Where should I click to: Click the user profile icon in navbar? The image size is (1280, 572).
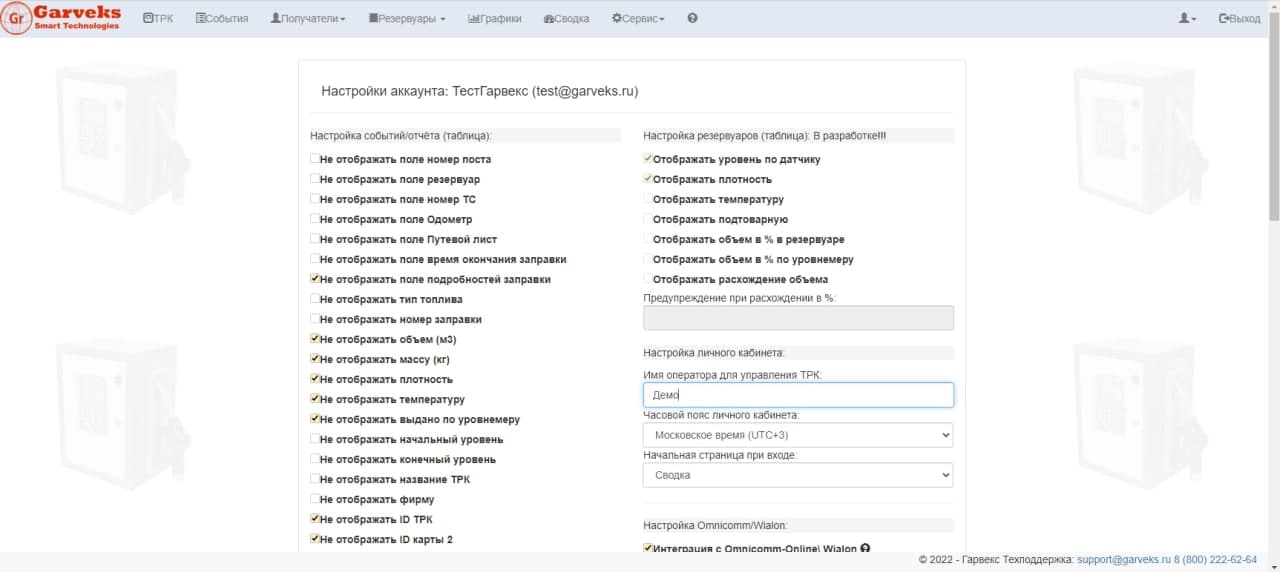[1187, 18]
